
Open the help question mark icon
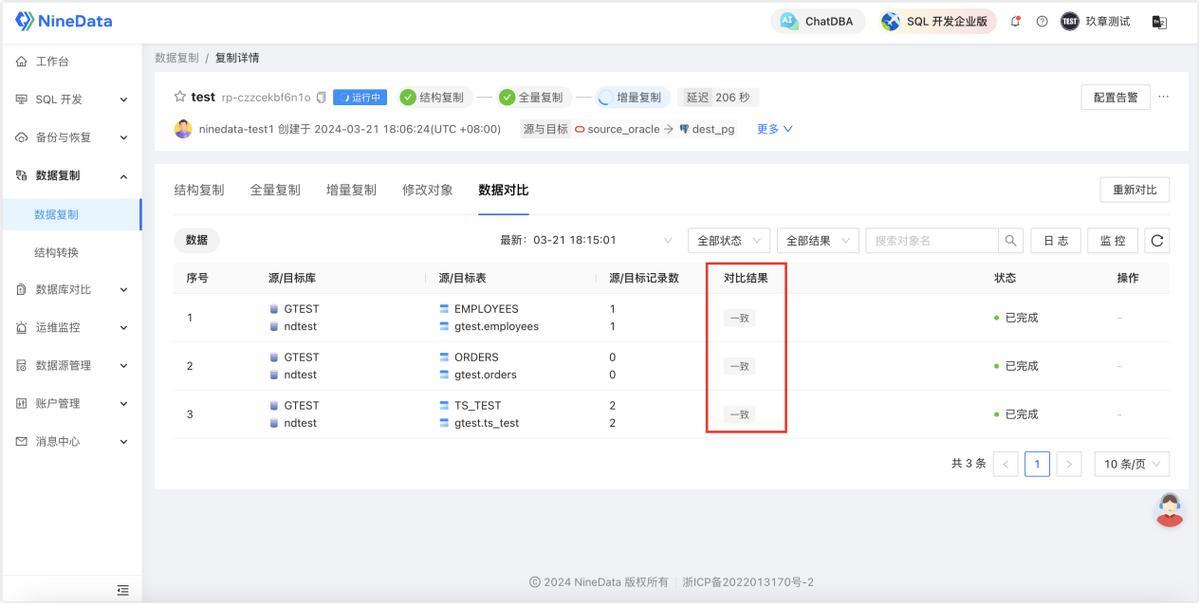point(1042,21)
